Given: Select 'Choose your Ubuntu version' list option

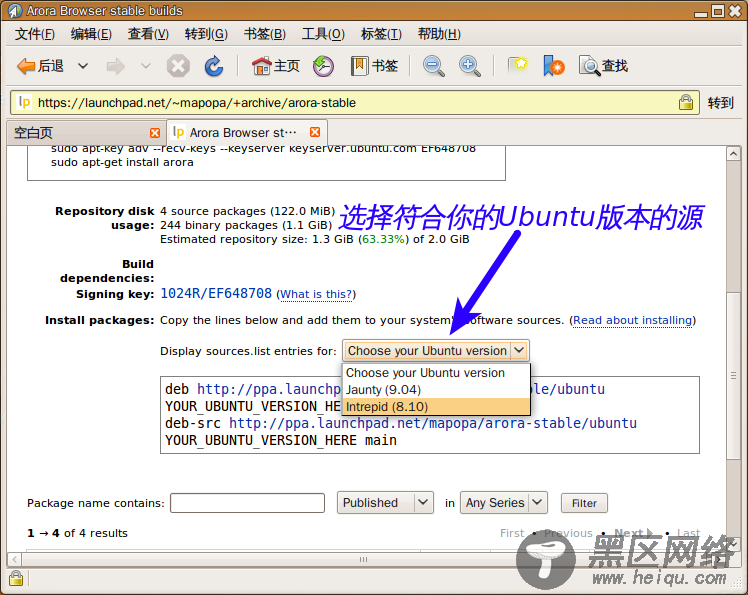Looking at the screenshot, I should tap(436, 373).
